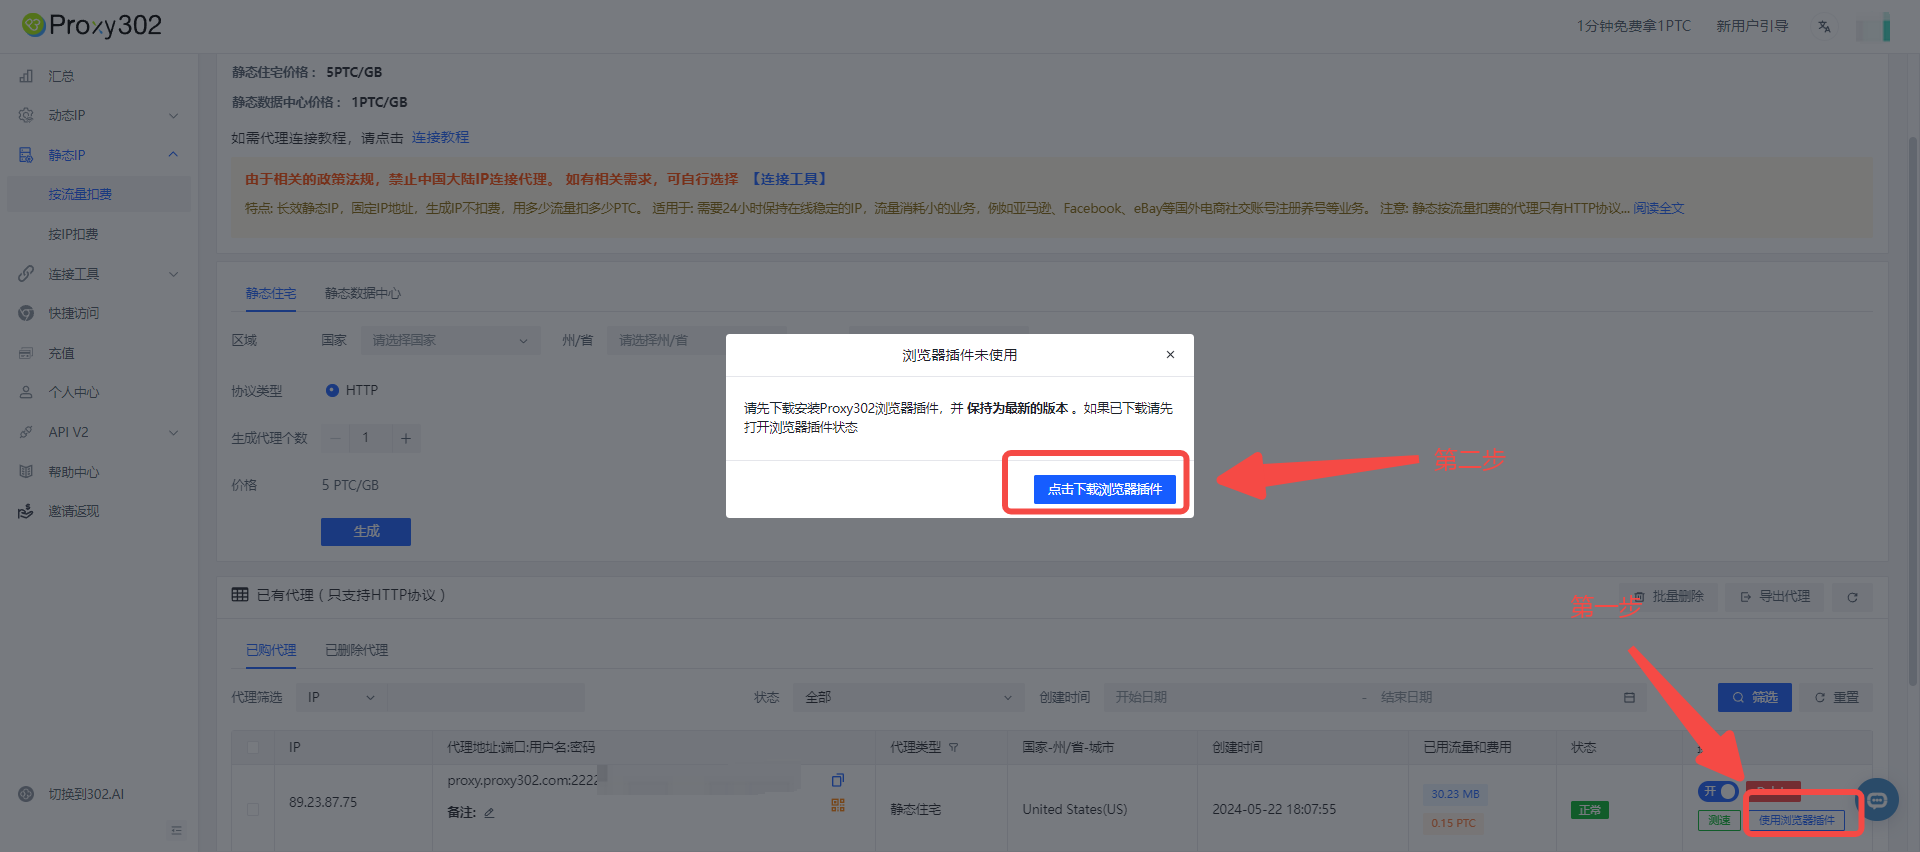This screenshot has height=852, width=1920.
Task: Open the 请选择国家 country dropdown
Action: pos(450,340)
